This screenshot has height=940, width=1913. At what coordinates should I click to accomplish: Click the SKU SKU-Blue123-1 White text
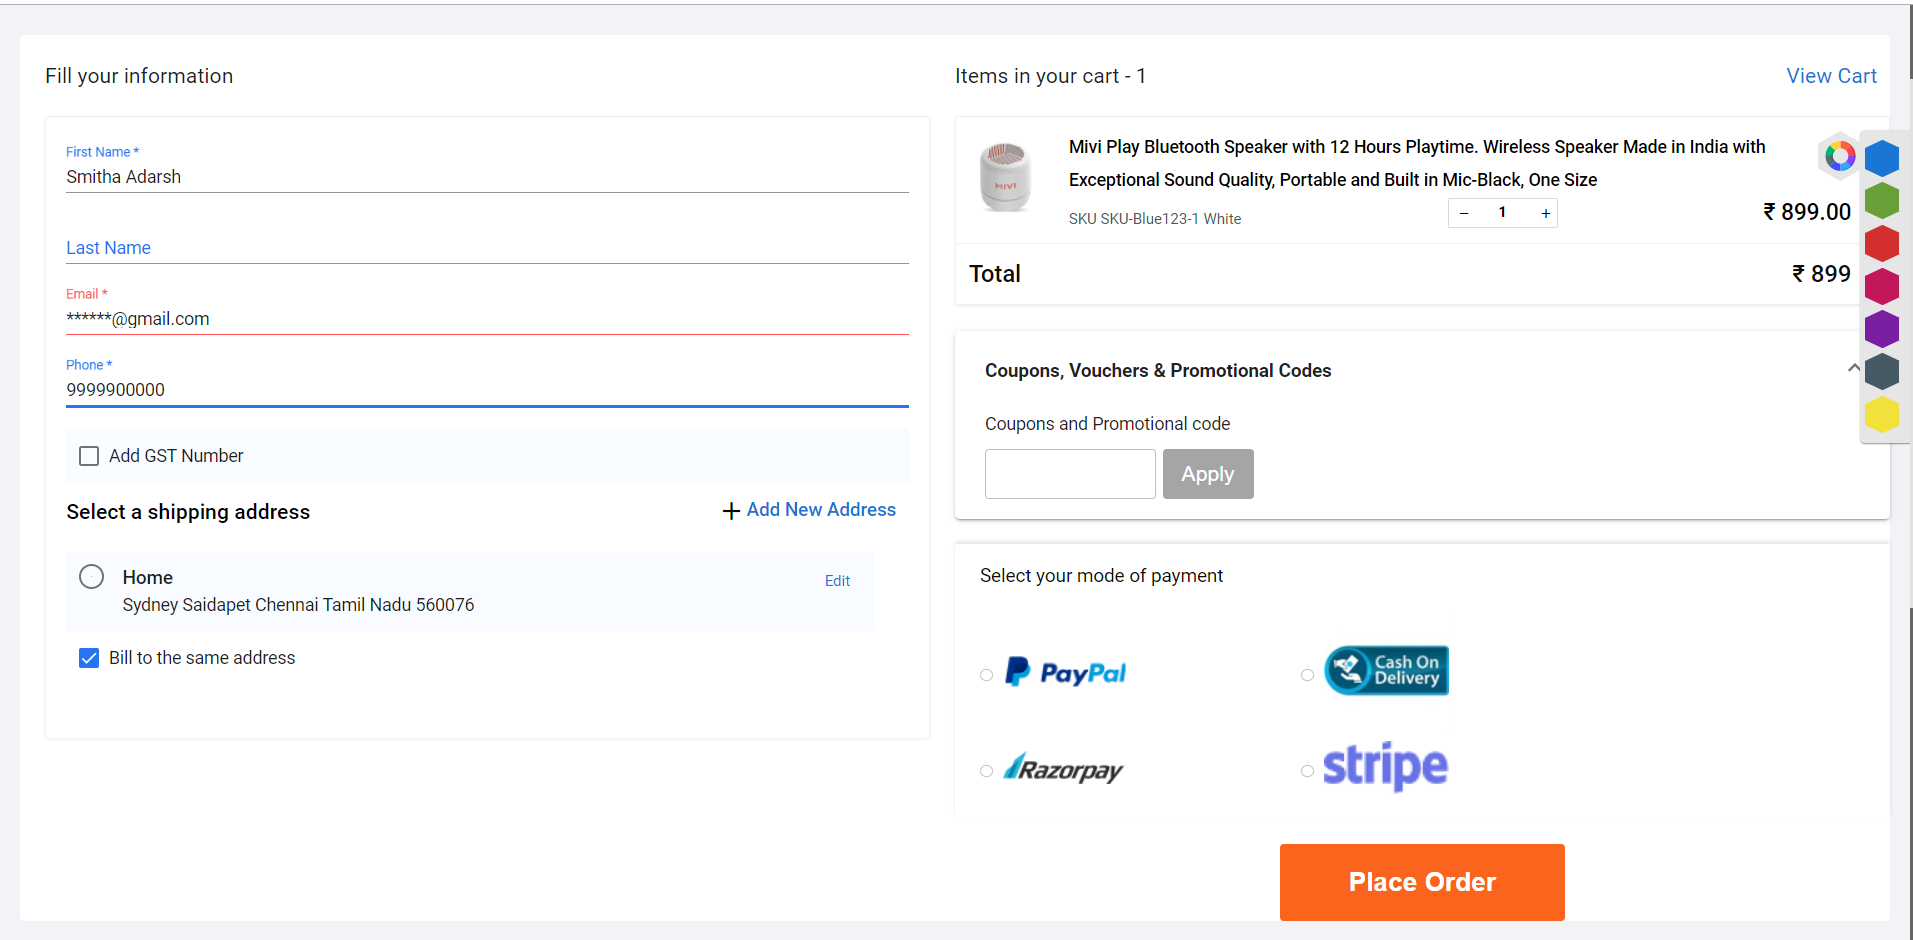(1155, 219)
